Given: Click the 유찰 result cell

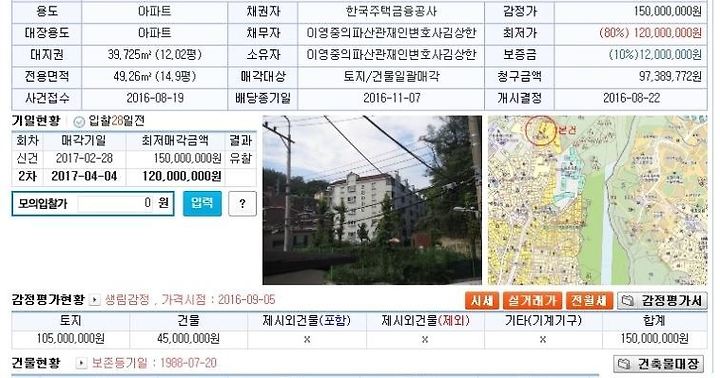Looking at the screenshot, I should pyautogui.click(x=240, y=158).
